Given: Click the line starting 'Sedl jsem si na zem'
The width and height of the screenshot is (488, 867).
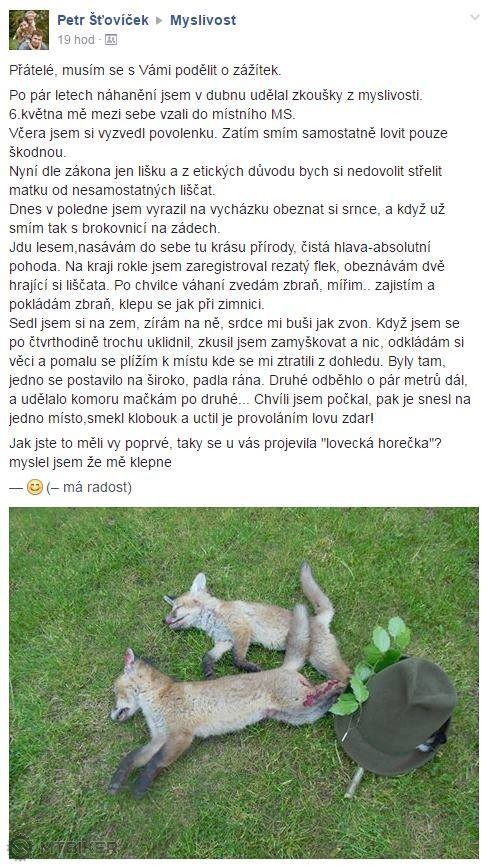Looking at the screenshot, I should coord(234,323).
